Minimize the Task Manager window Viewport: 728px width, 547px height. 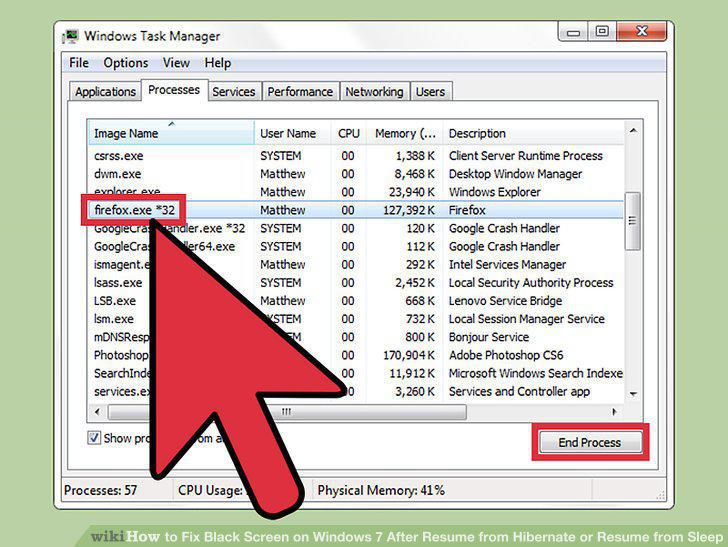573,32
